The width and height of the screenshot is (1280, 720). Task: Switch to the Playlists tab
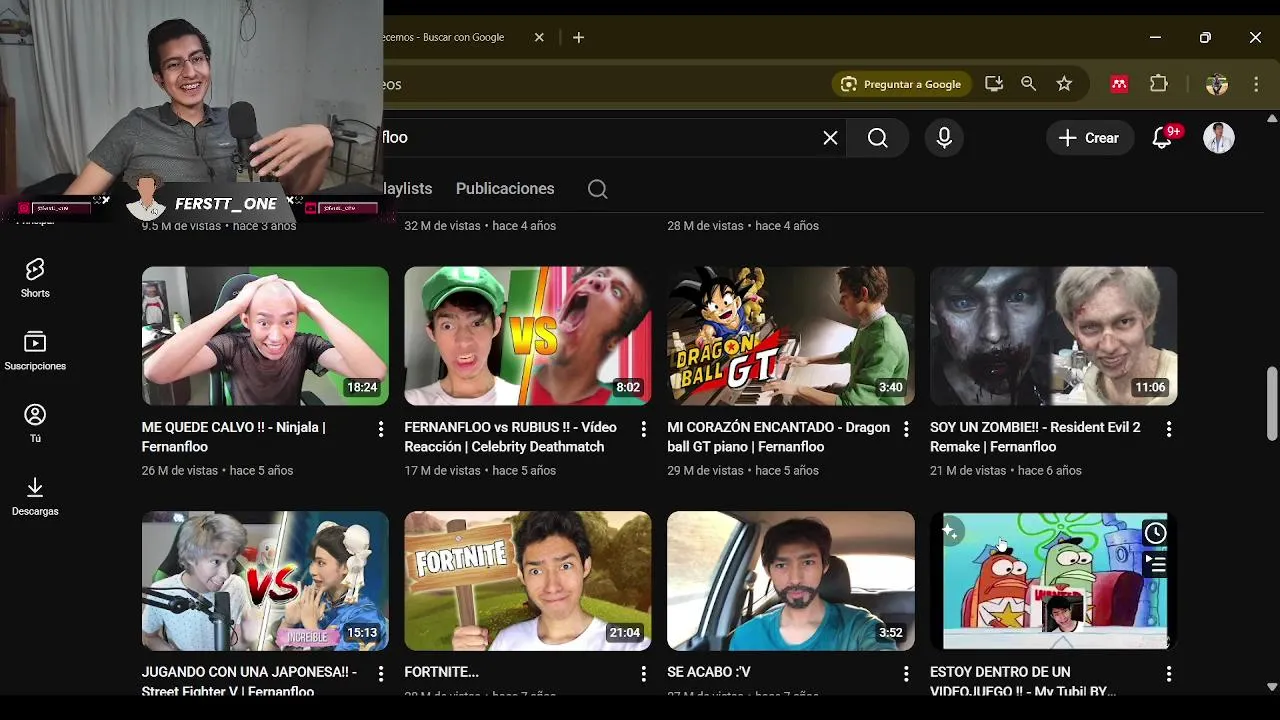(408, 189)
